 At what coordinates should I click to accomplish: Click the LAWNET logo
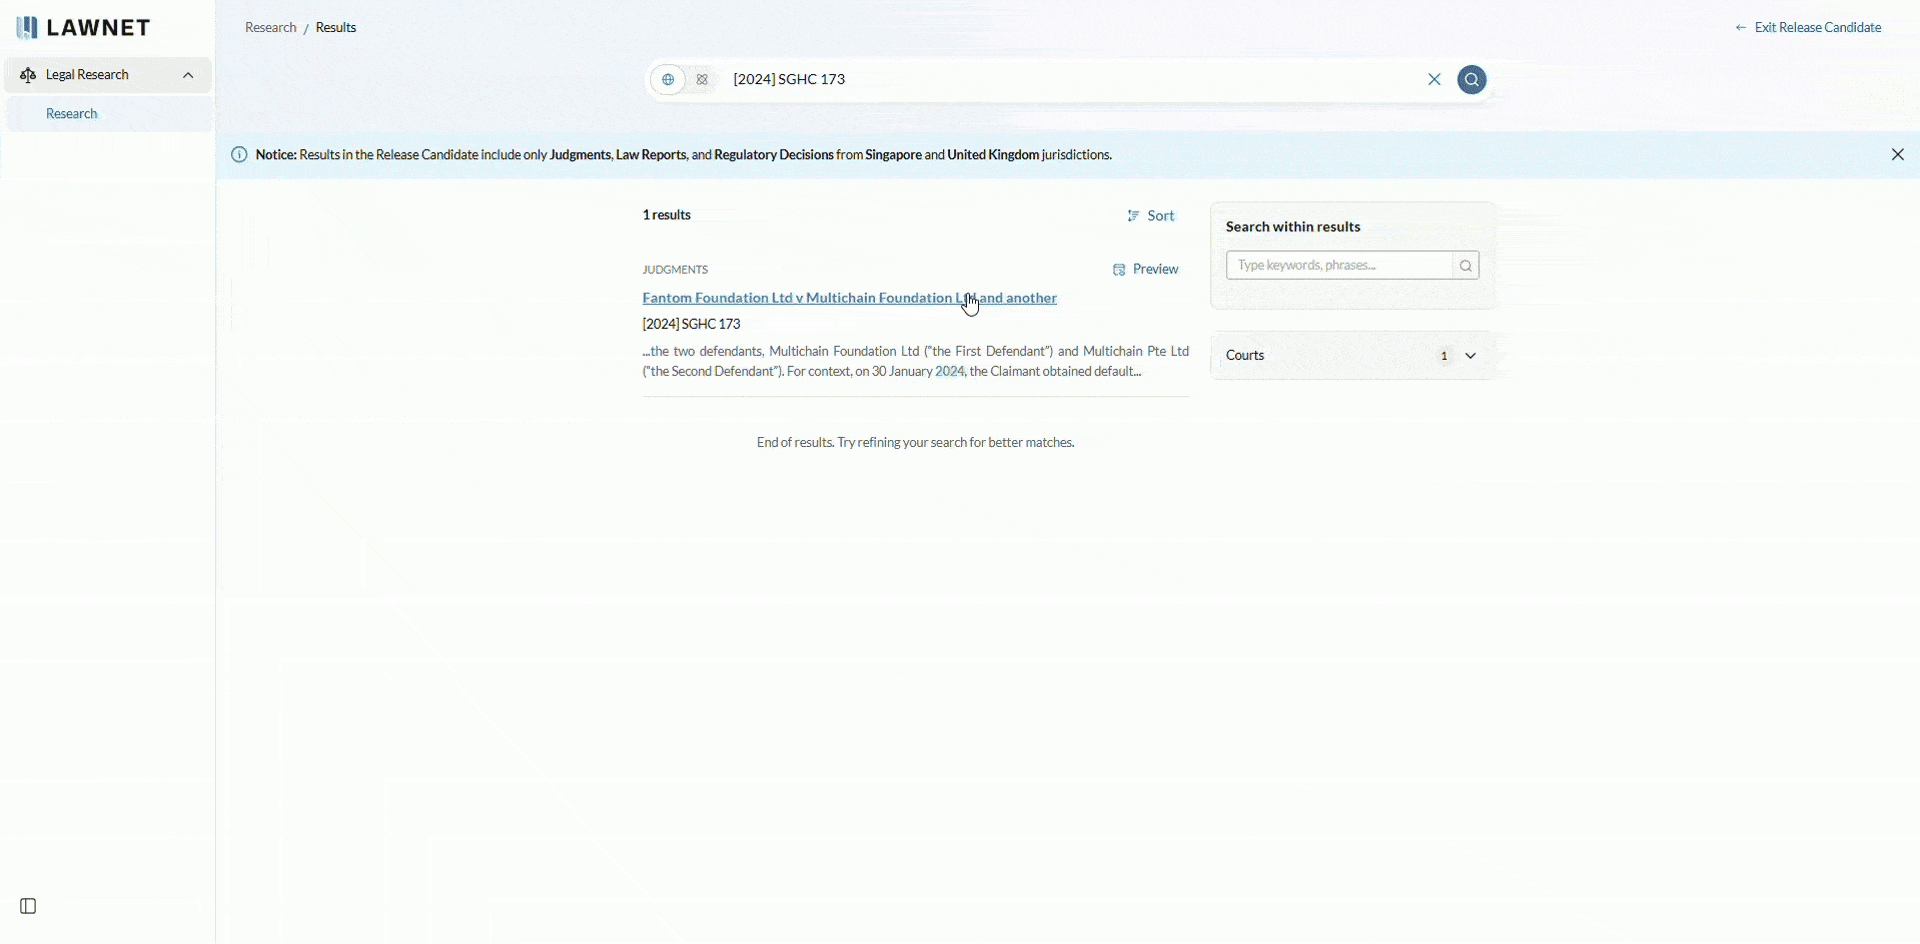tap(84, 28)
